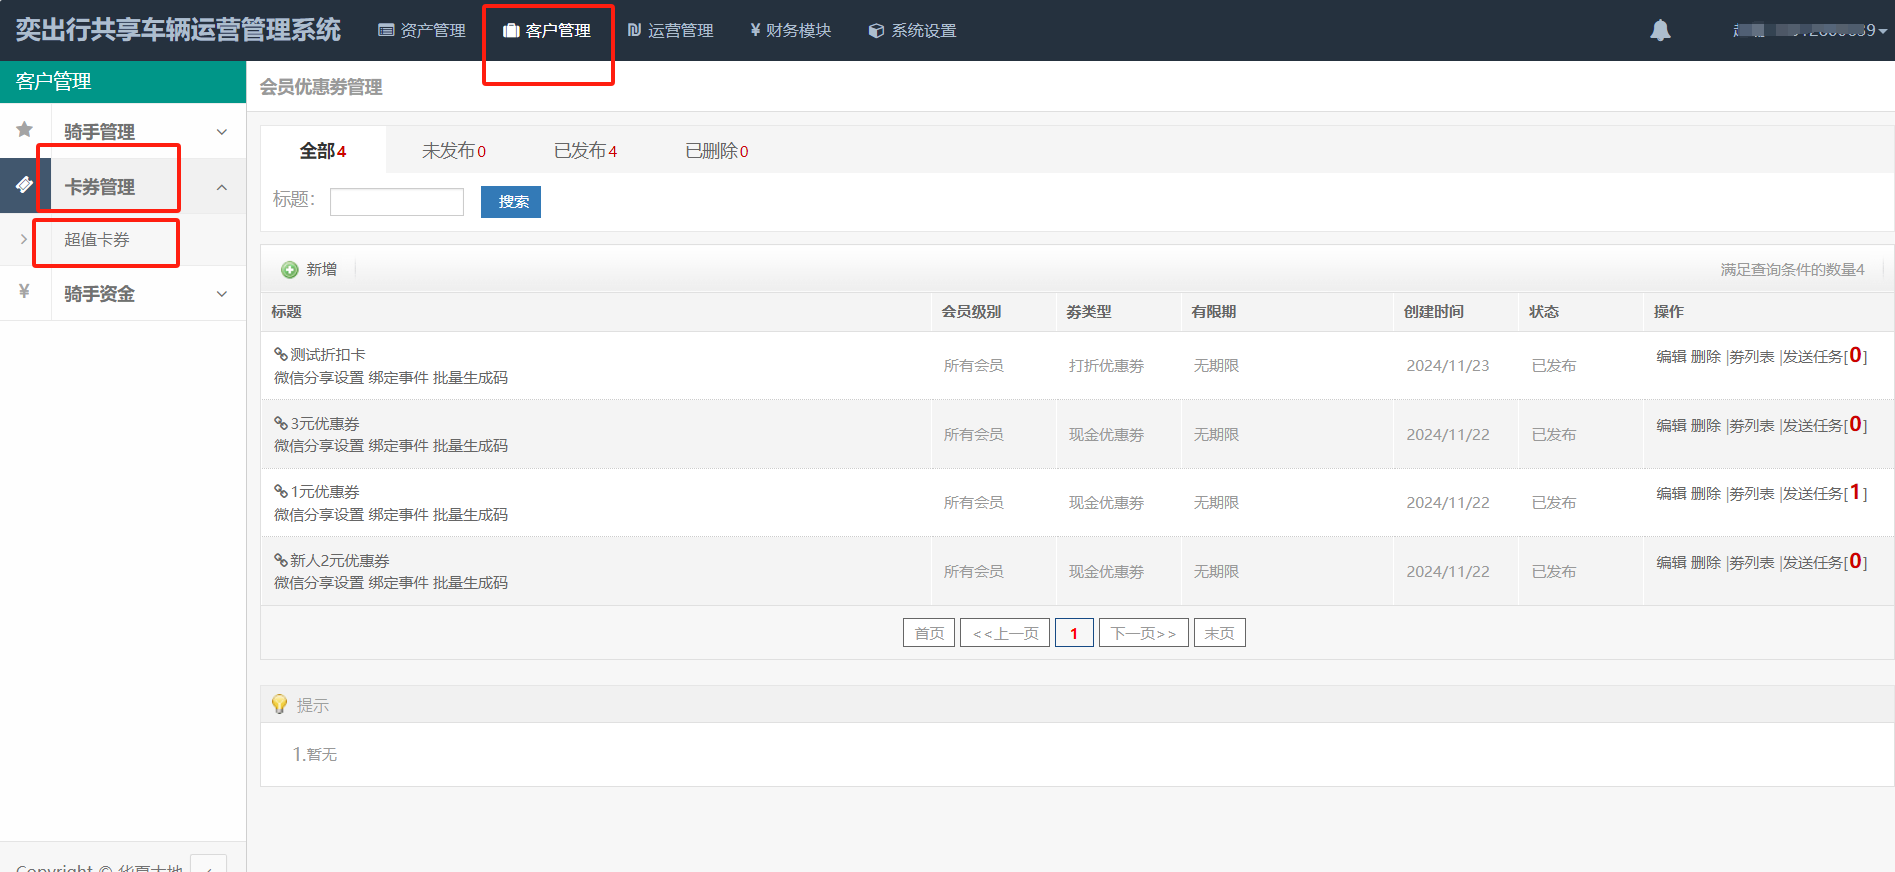This screenshot has width=1895, height=872.
Task: Click the 3元优惠券 title text
Action: (x=325, y=424)
